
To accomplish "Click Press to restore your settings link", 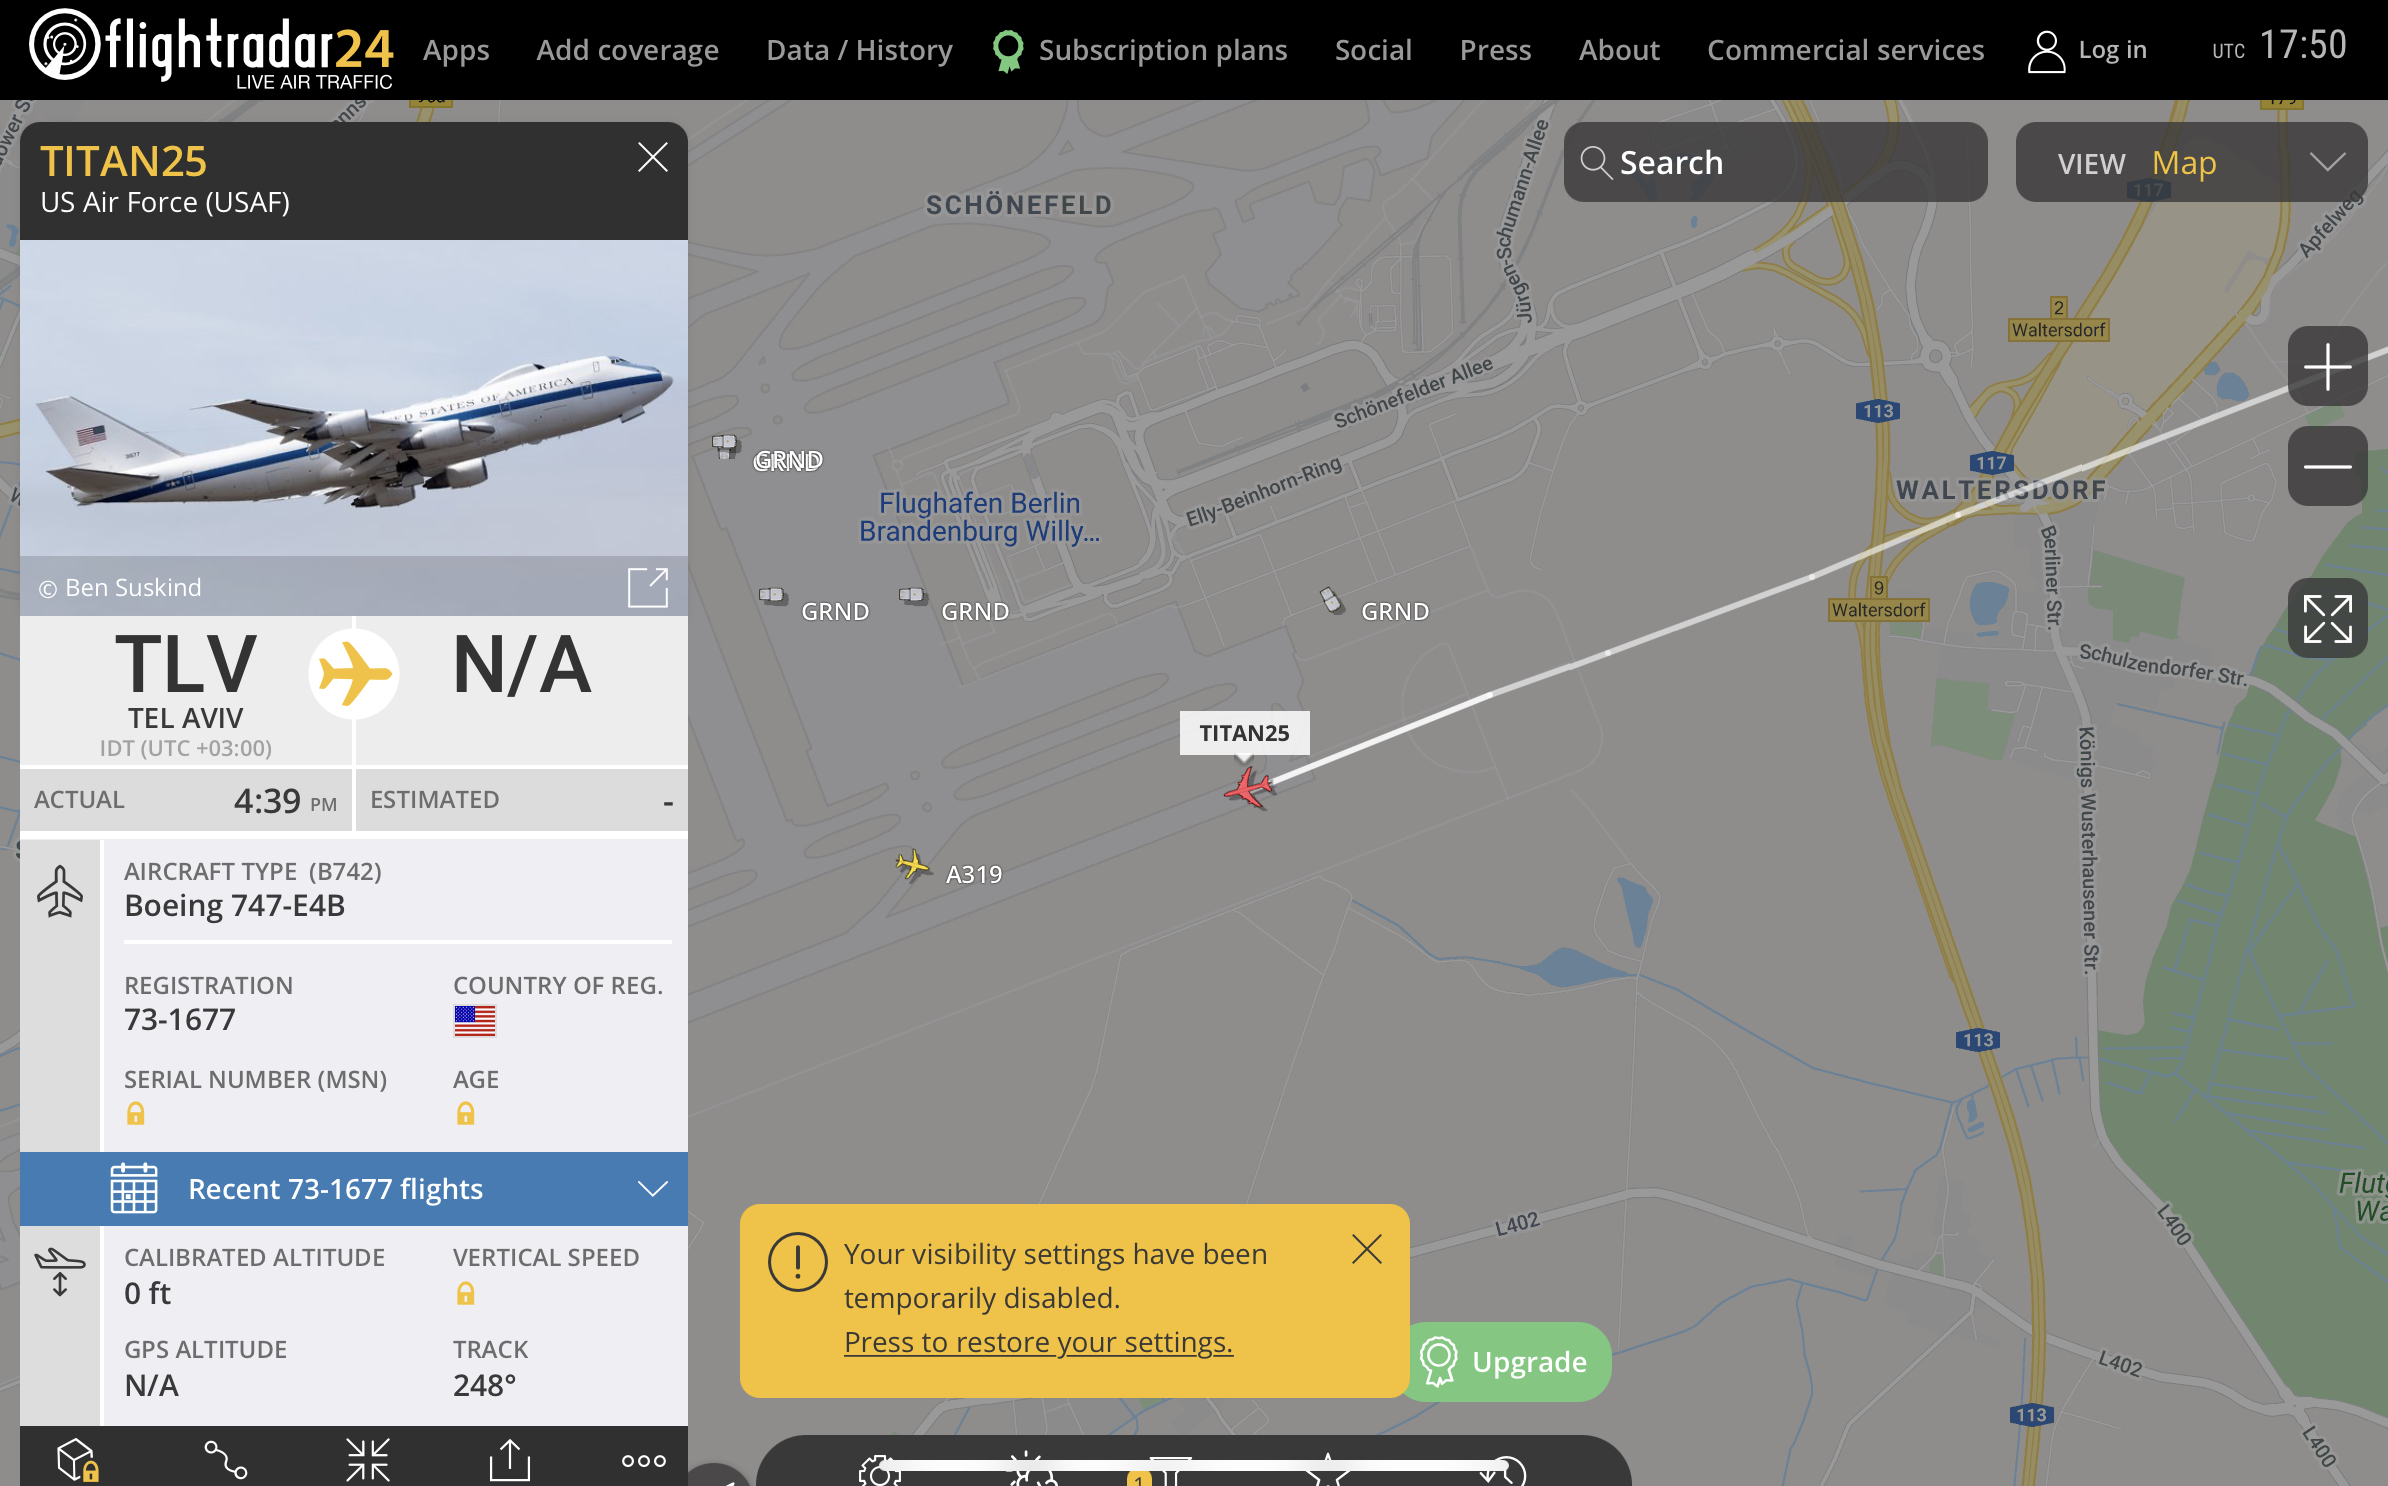I will coord(1038,1342).
